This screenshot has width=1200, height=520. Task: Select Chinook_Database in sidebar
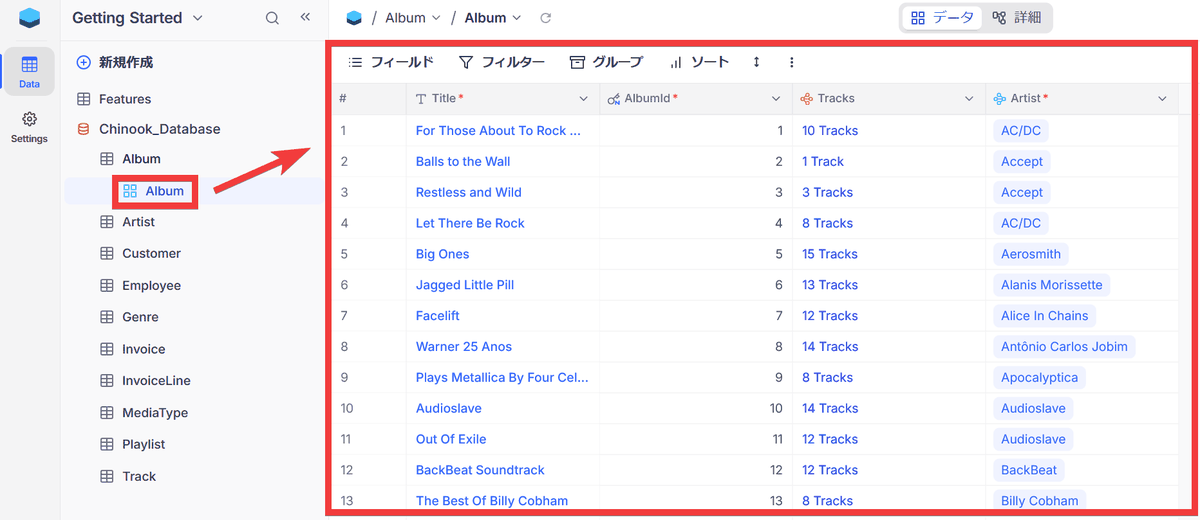pyautogui.click(x=159, y=129)
